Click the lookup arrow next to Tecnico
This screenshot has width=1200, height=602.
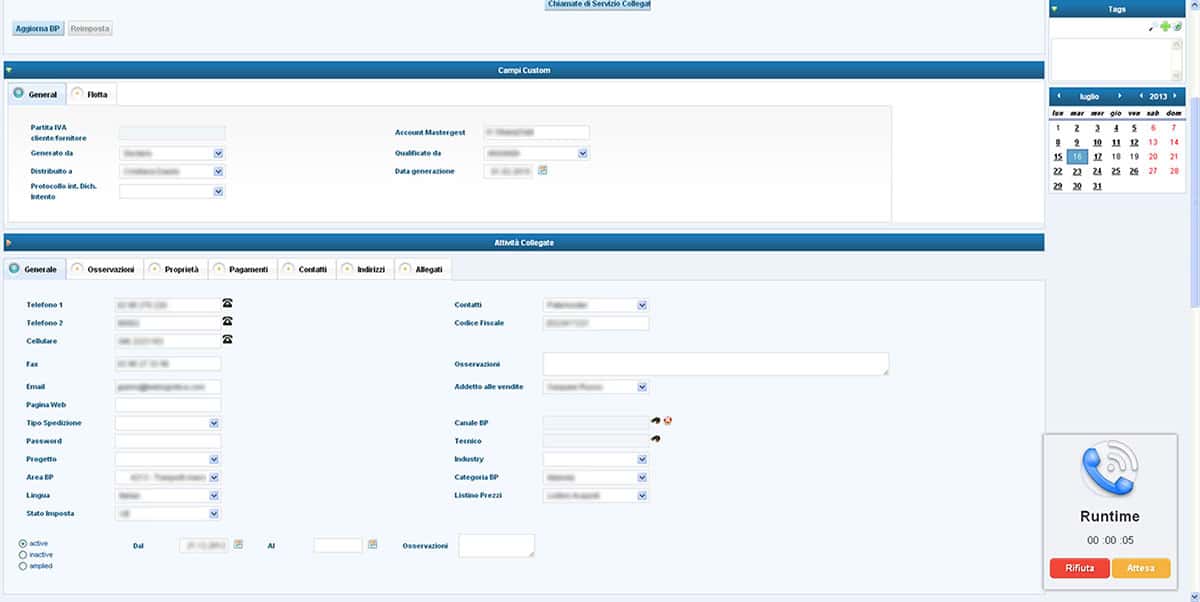(x=656, y=439)
